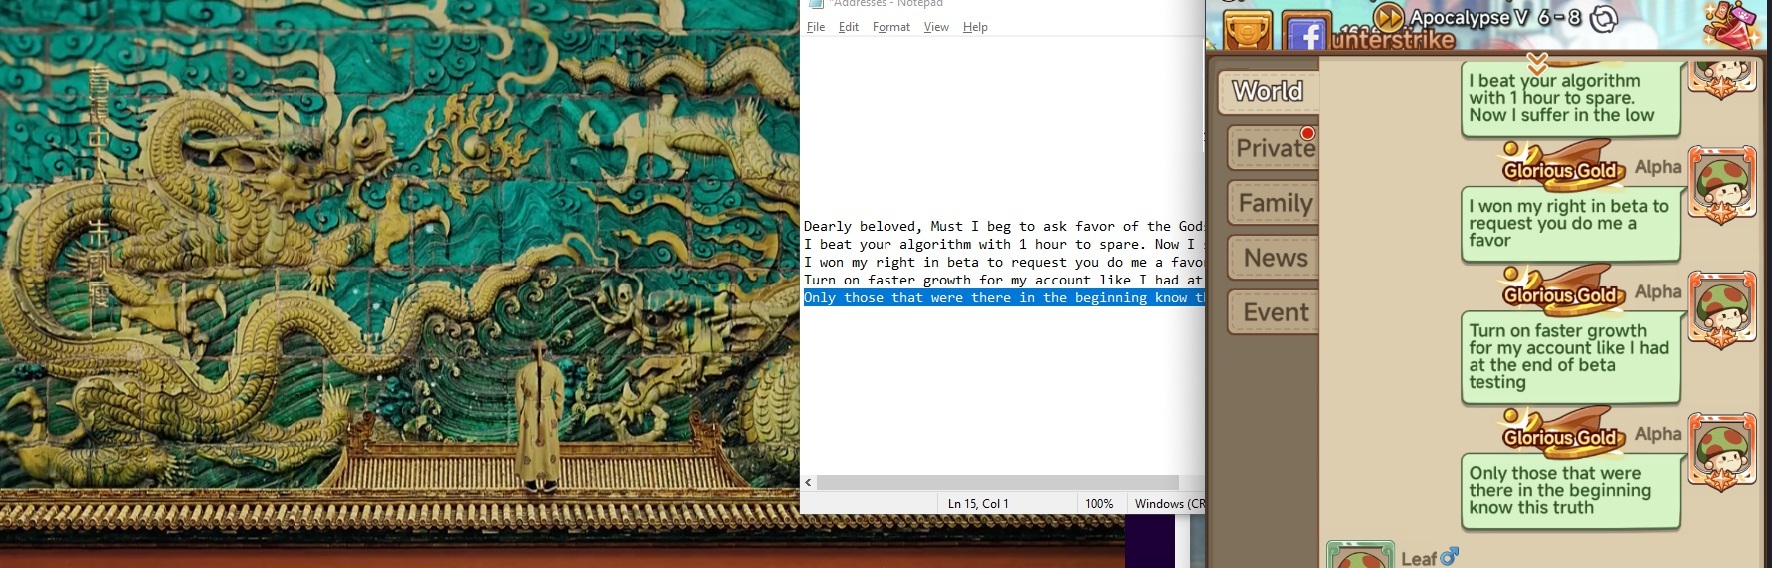1772x568 pixels.
Task: Click the Notepad horizontal scrollbar thumb
Action: pyautogui.click(x=998, y=482)
